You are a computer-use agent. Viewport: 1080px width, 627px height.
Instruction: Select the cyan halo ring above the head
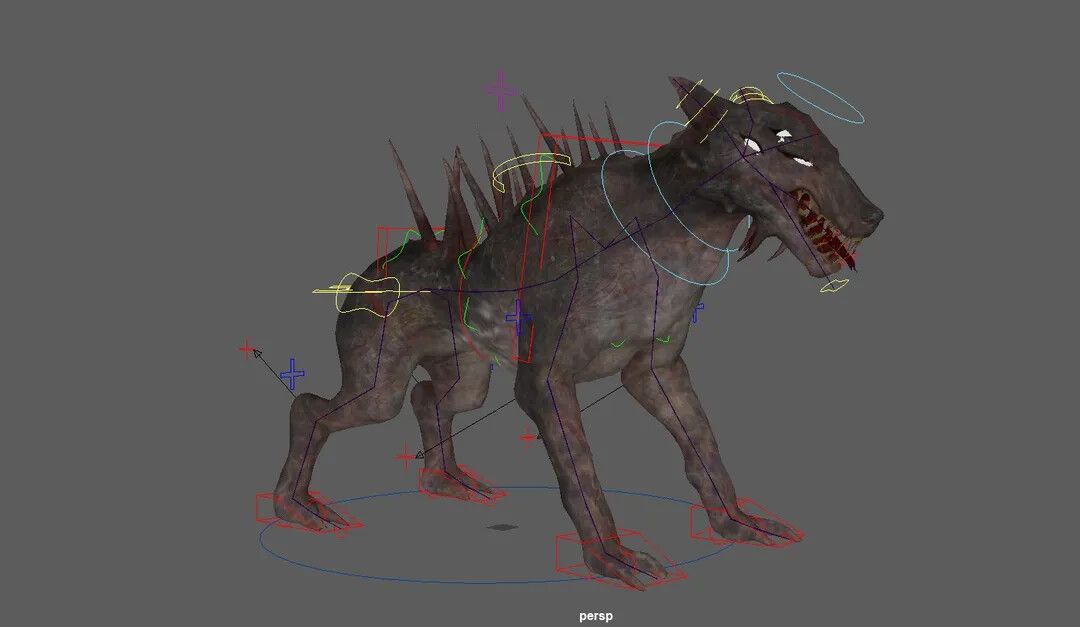tap(820, 98)
